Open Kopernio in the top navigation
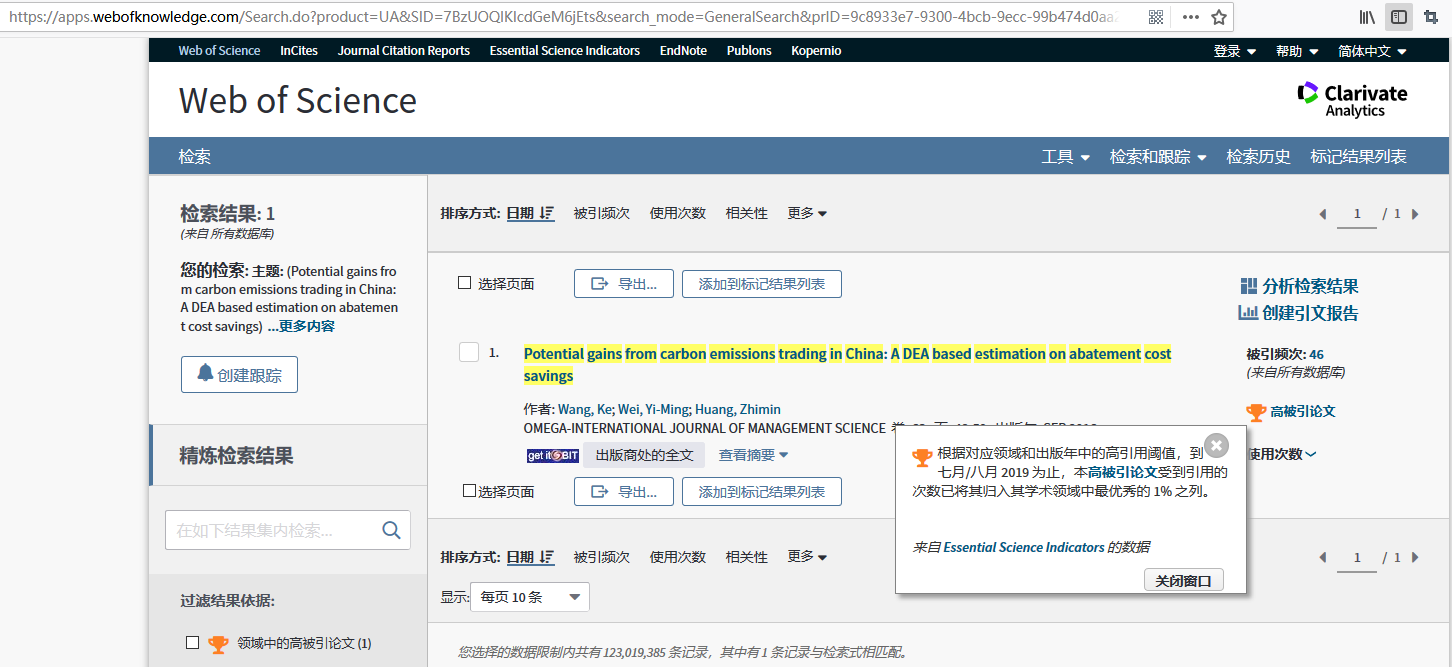1452x668 pixels. click(816, 51)
